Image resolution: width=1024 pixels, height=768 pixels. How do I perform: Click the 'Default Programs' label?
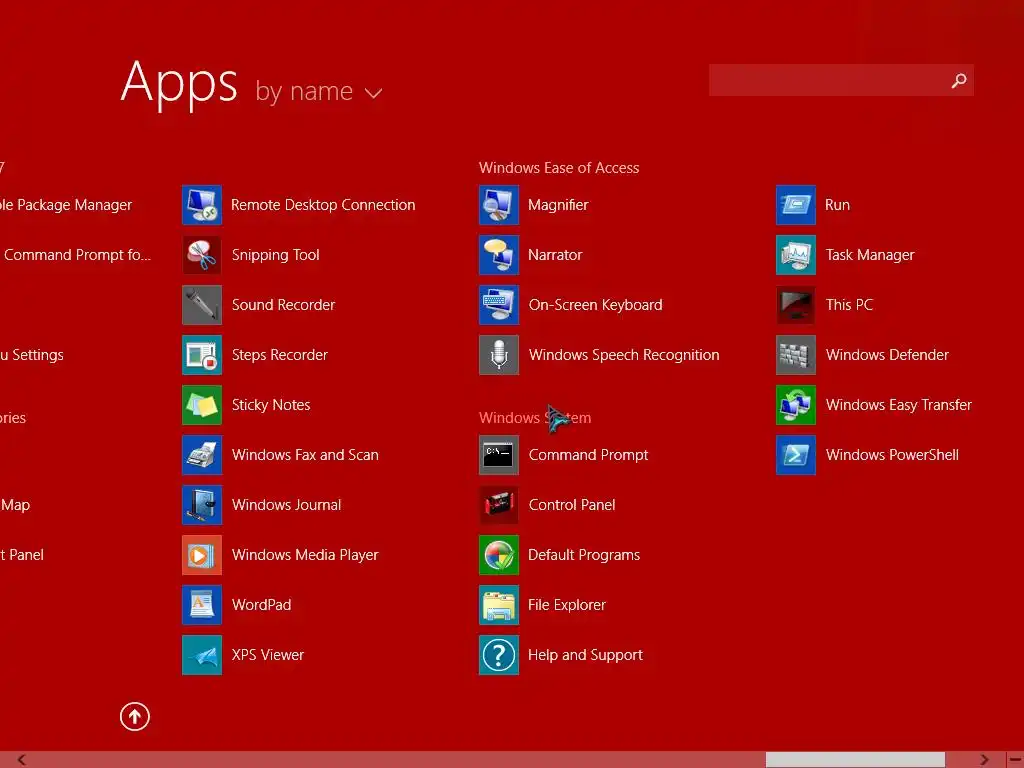[584, 555]
